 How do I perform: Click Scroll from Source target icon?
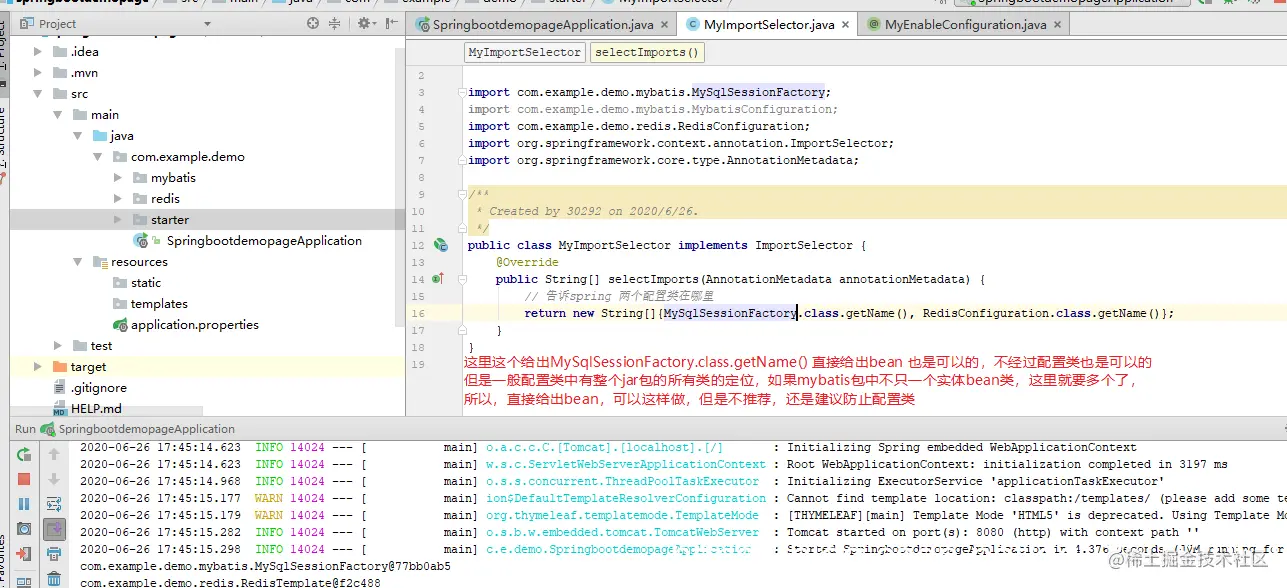click(x=313, y=23)
